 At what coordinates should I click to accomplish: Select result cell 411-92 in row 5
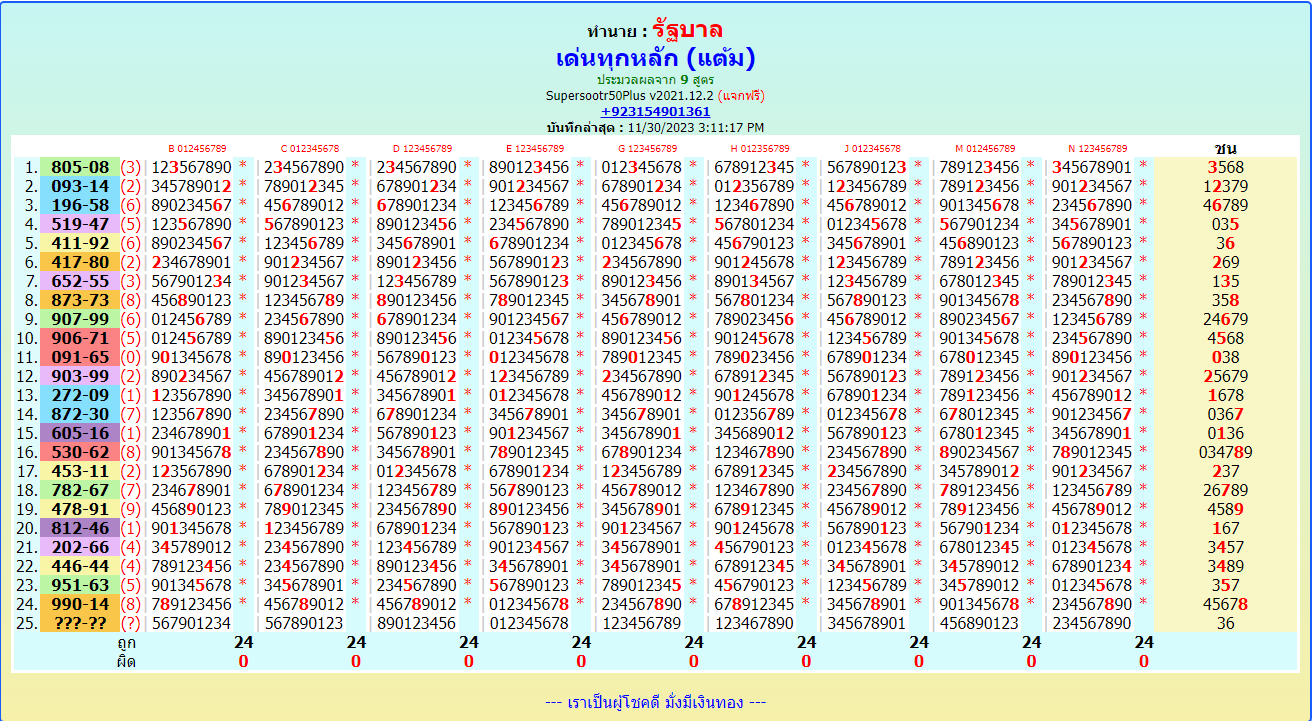(80, 243)
